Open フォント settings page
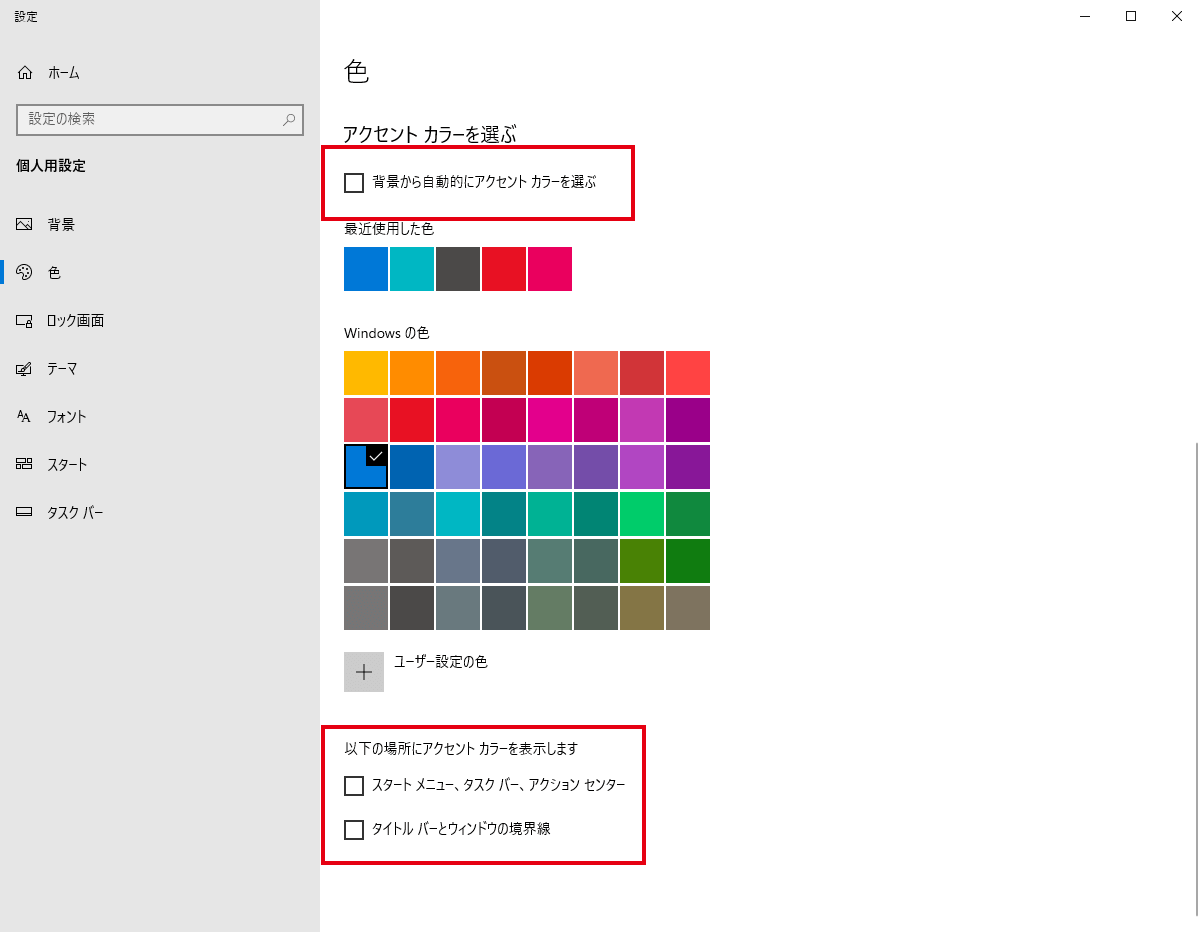The width and height of the screenshot is (1200, 932). [160, 417]
